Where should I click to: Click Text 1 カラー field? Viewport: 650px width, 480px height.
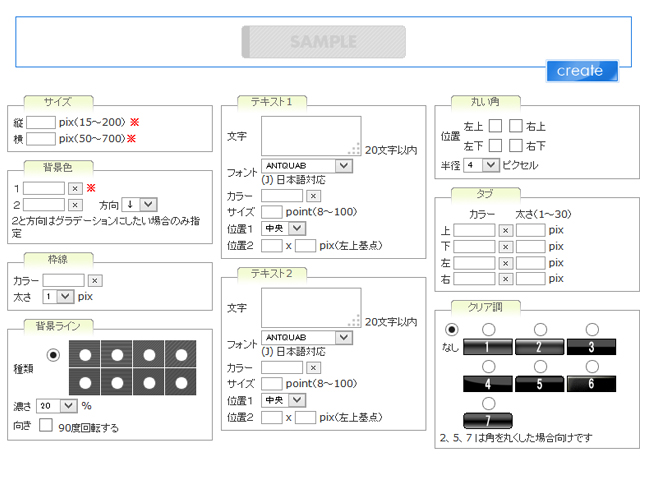[x=282, y=196]
